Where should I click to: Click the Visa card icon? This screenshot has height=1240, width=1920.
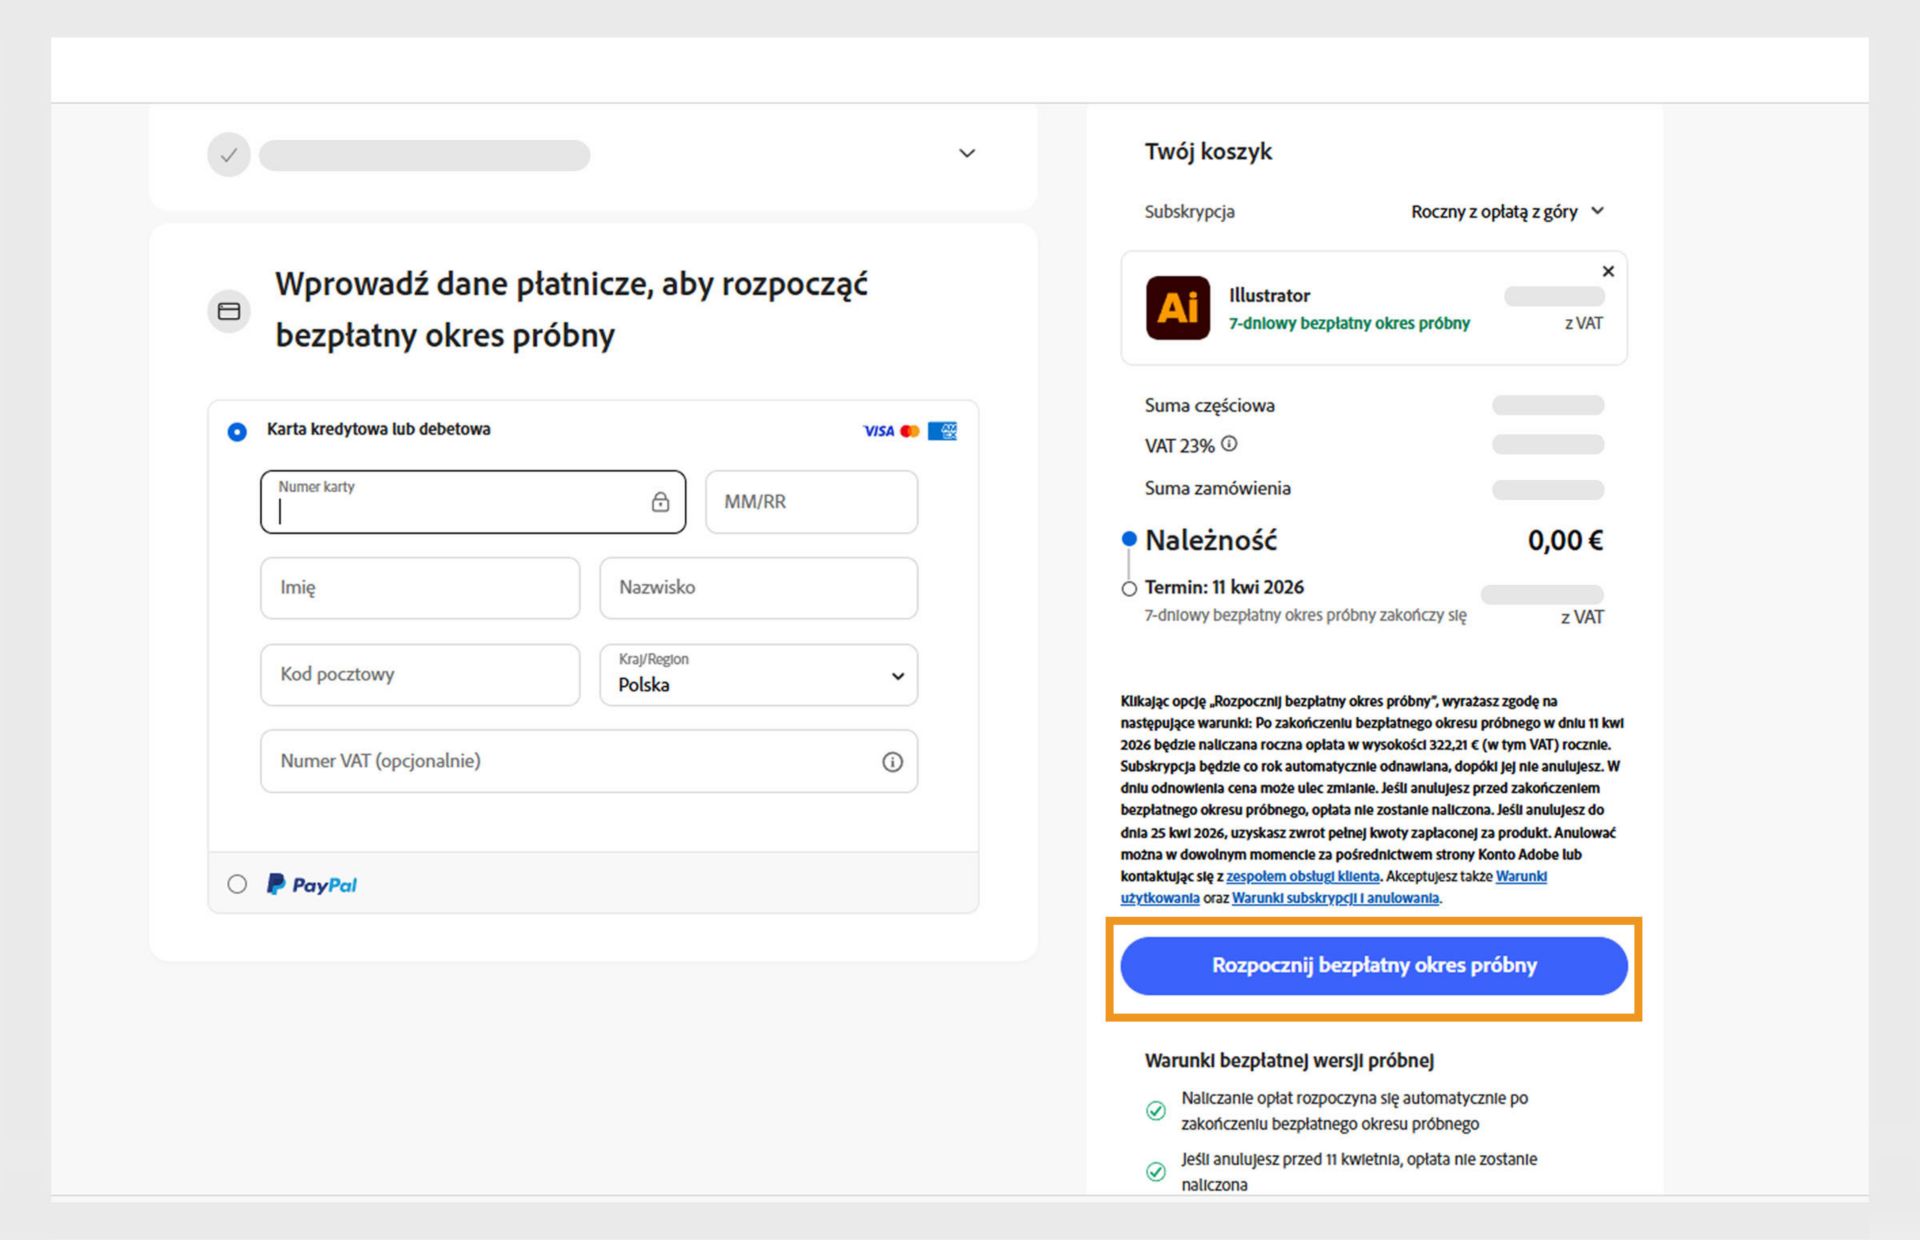877,431
